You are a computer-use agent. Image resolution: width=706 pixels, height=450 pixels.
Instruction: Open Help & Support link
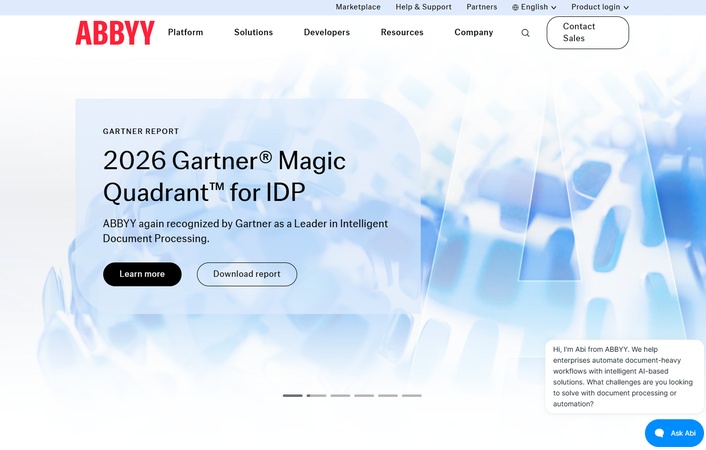pyautogui.click(x=423, y=7)
